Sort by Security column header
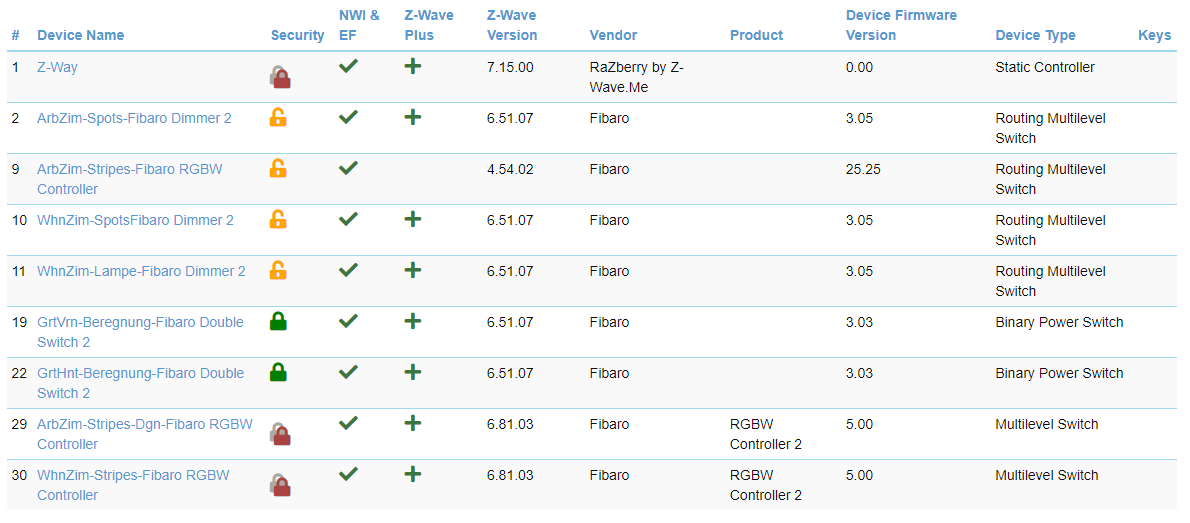Image resolution: width=1190 pixels, height=523 pixels. tap(298, 35)
